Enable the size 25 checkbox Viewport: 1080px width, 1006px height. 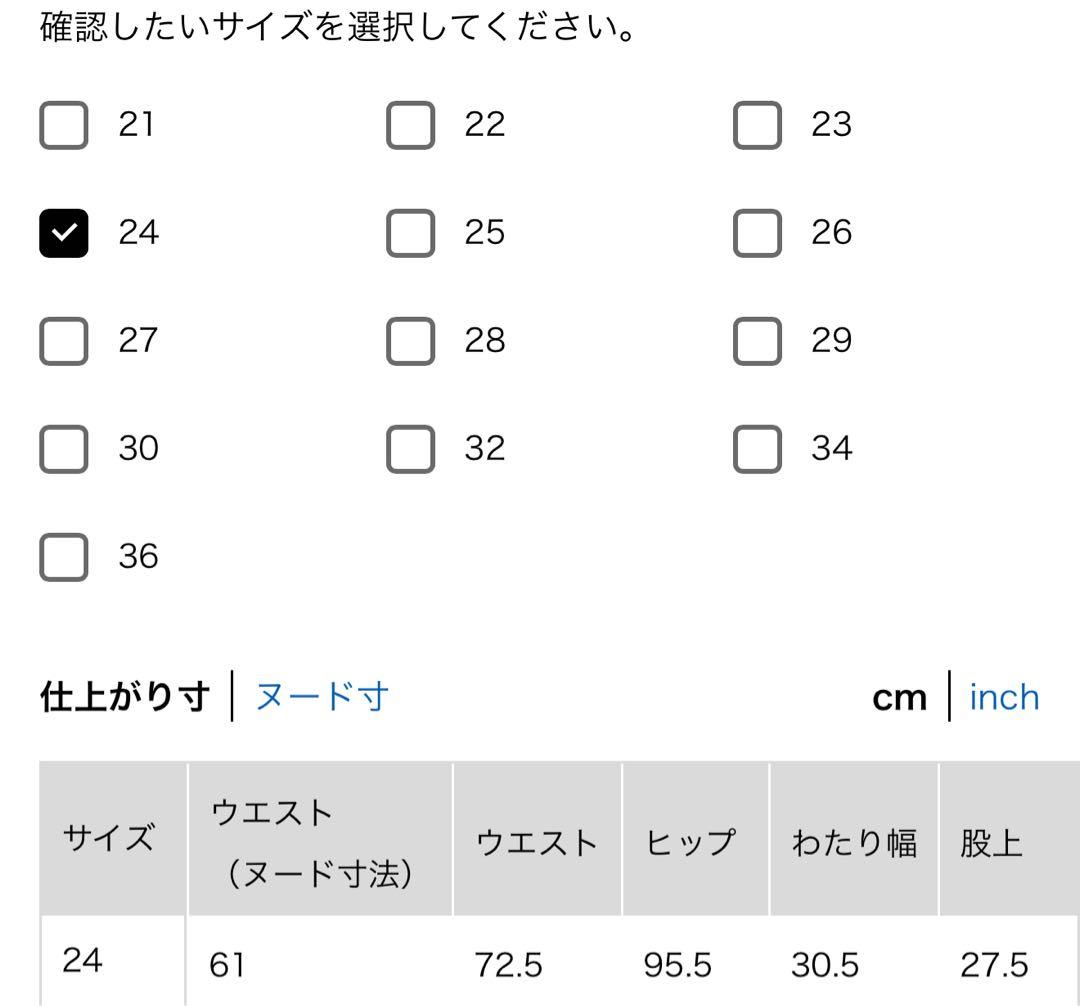(410, 233)
